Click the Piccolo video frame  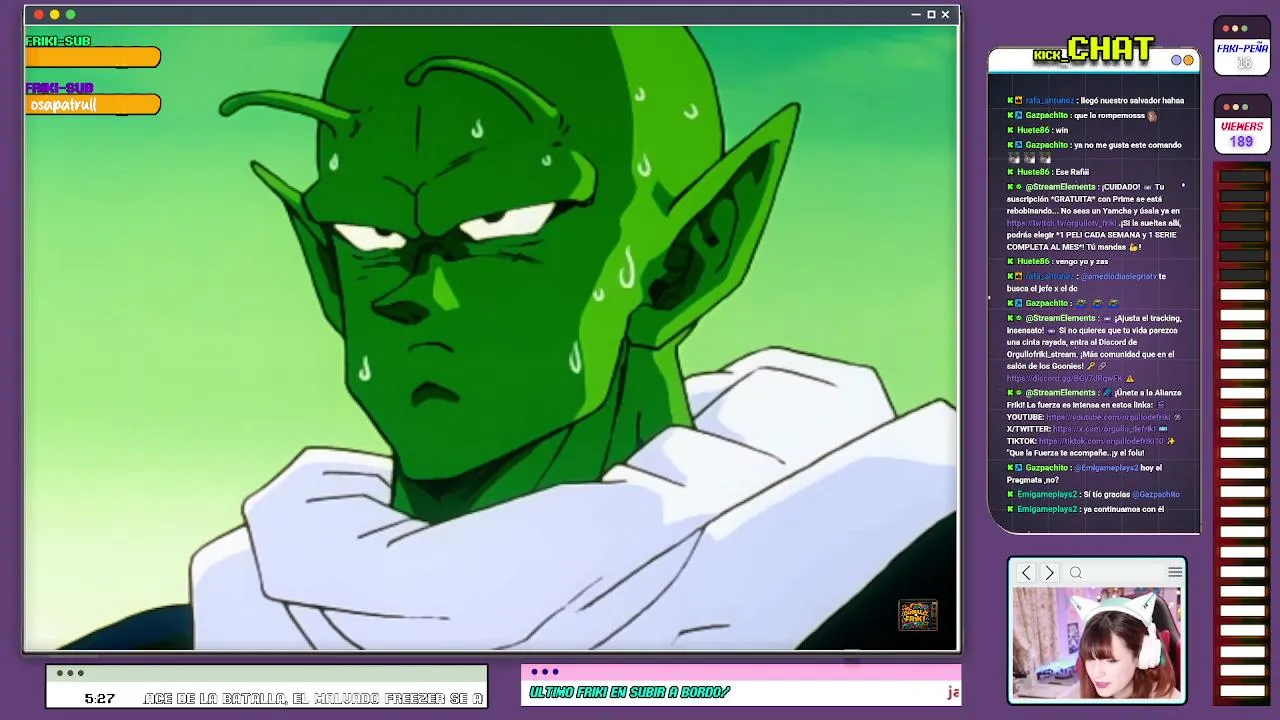click(490, 338)
